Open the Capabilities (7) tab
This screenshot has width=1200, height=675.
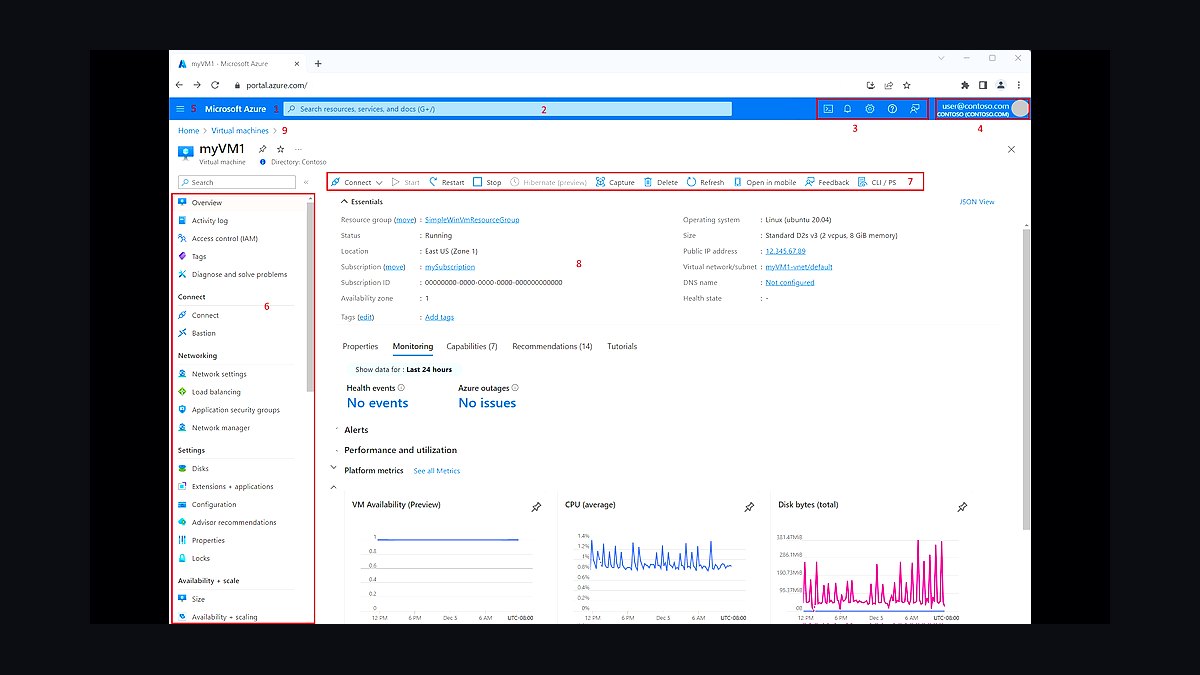(472, 346)
